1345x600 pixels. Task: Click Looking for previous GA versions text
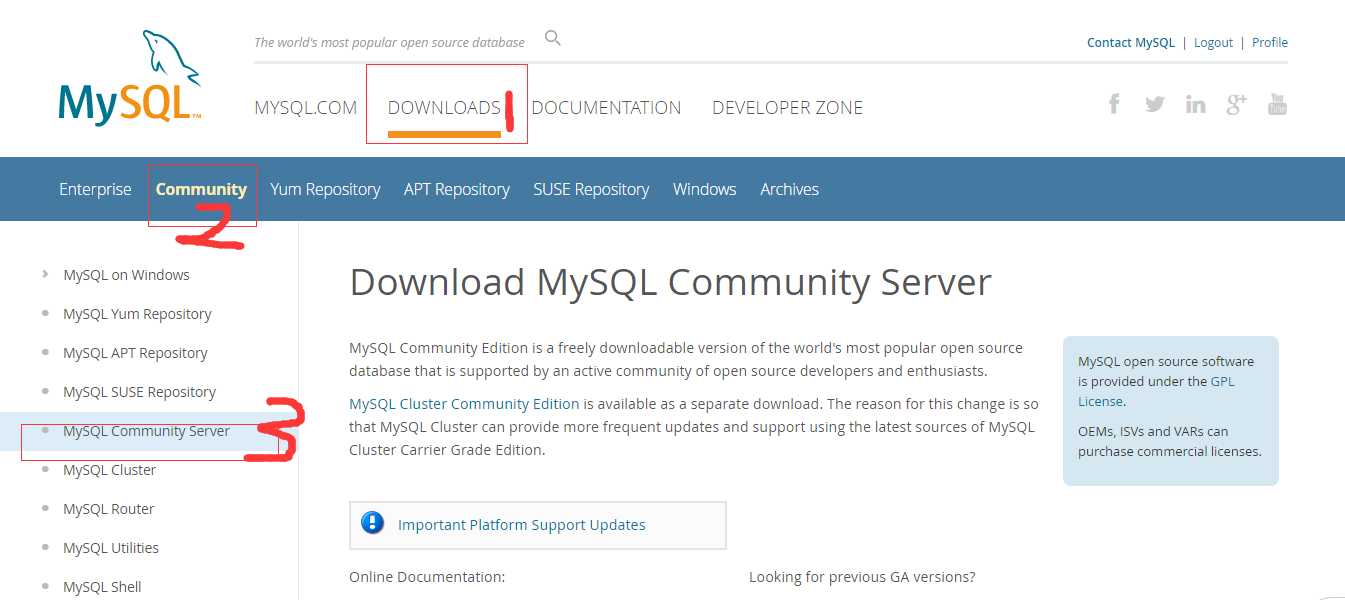point(862,577)
